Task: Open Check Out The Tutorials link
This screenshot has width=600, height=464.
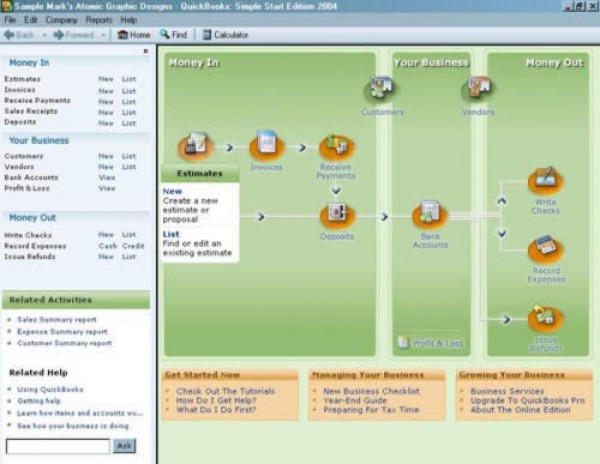Action: click(x=225, y=391)
